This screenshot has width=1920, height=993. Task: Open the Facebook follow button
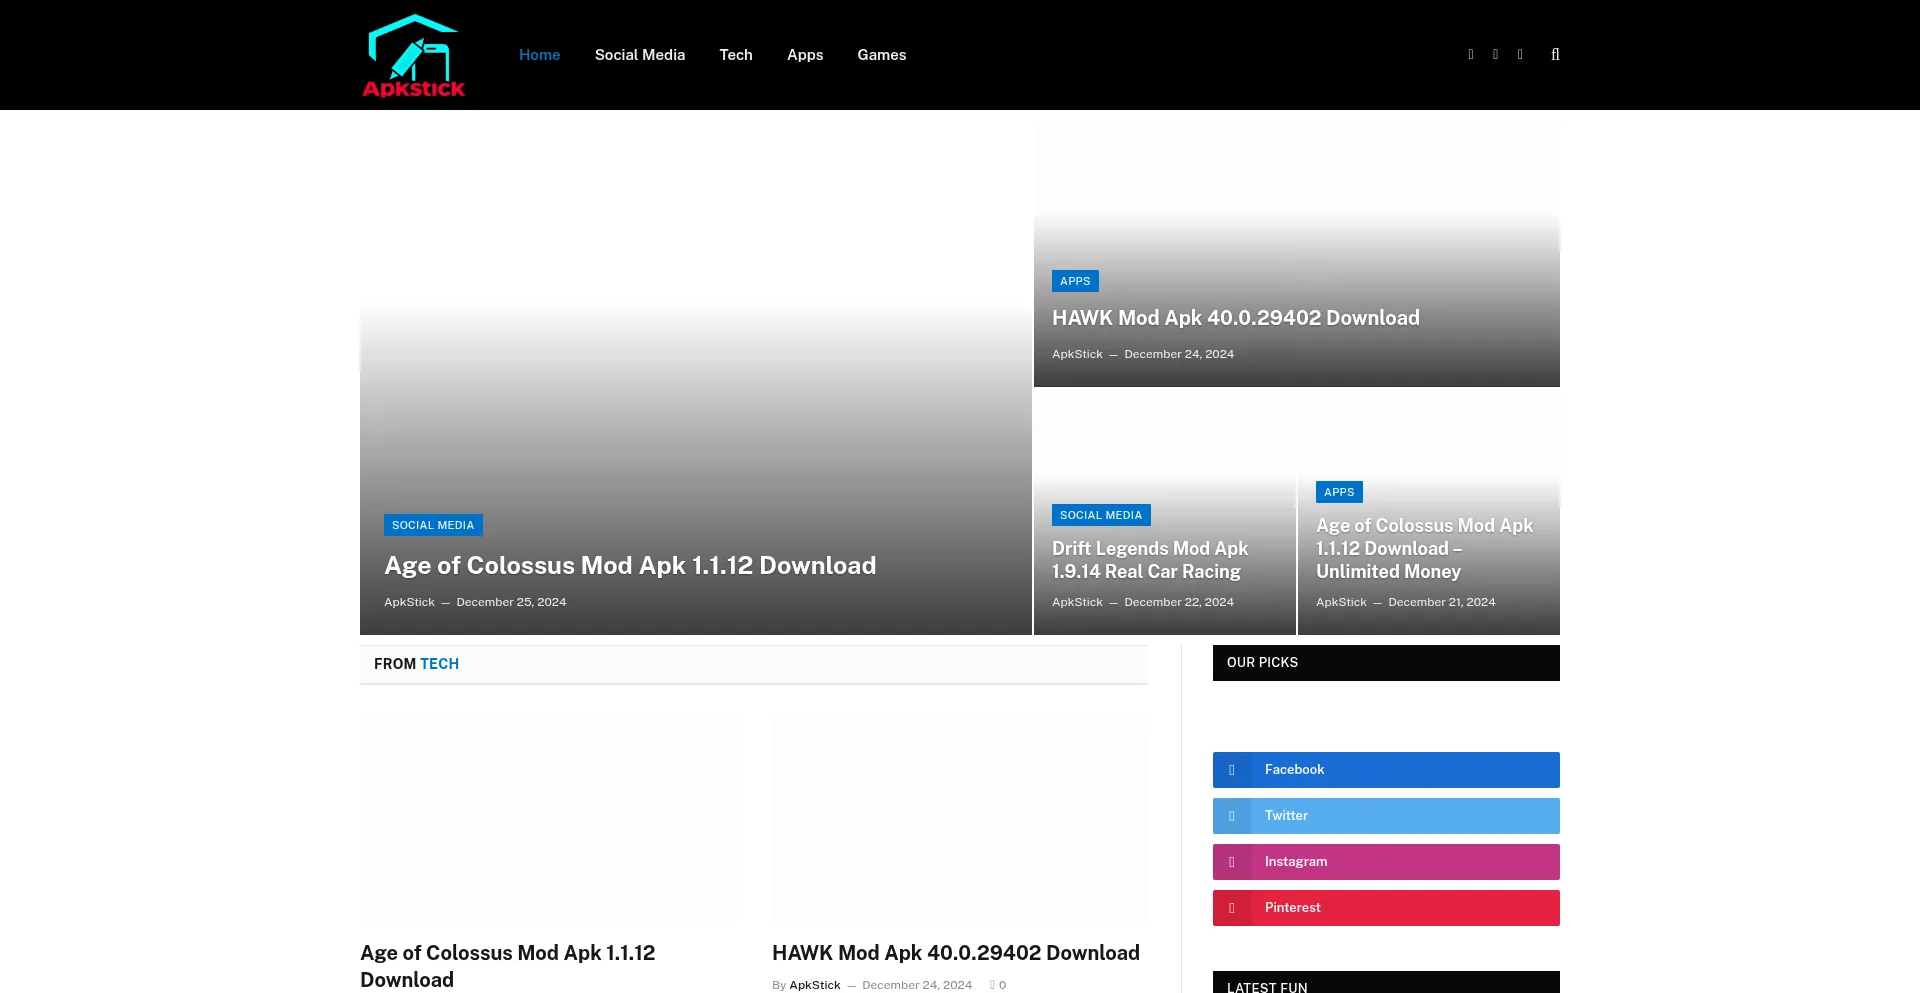pyautogui.click(x=1386, y=770)
